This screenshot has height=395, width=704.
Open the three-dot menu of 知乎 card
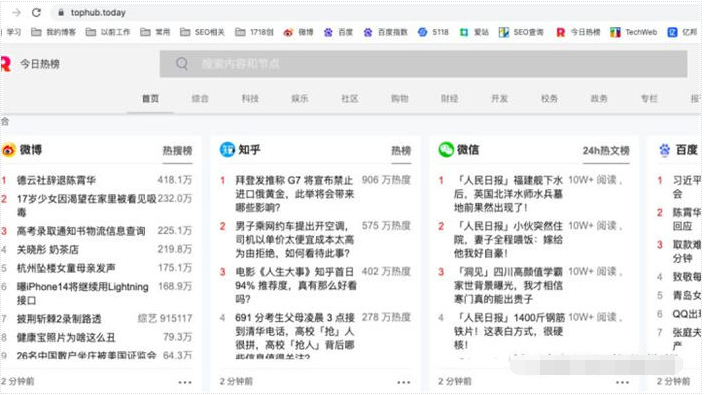(x=404, y=382)
